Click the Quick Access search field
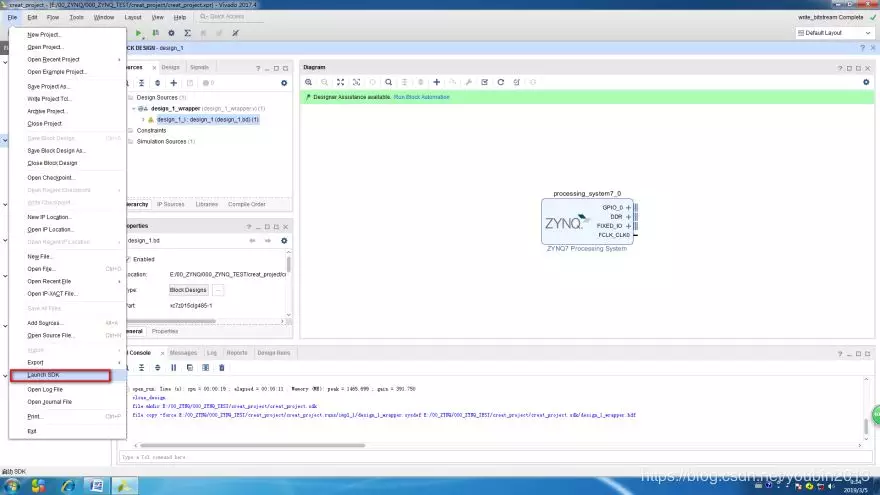This screenshot has width=880, height=495. [230, 17]
